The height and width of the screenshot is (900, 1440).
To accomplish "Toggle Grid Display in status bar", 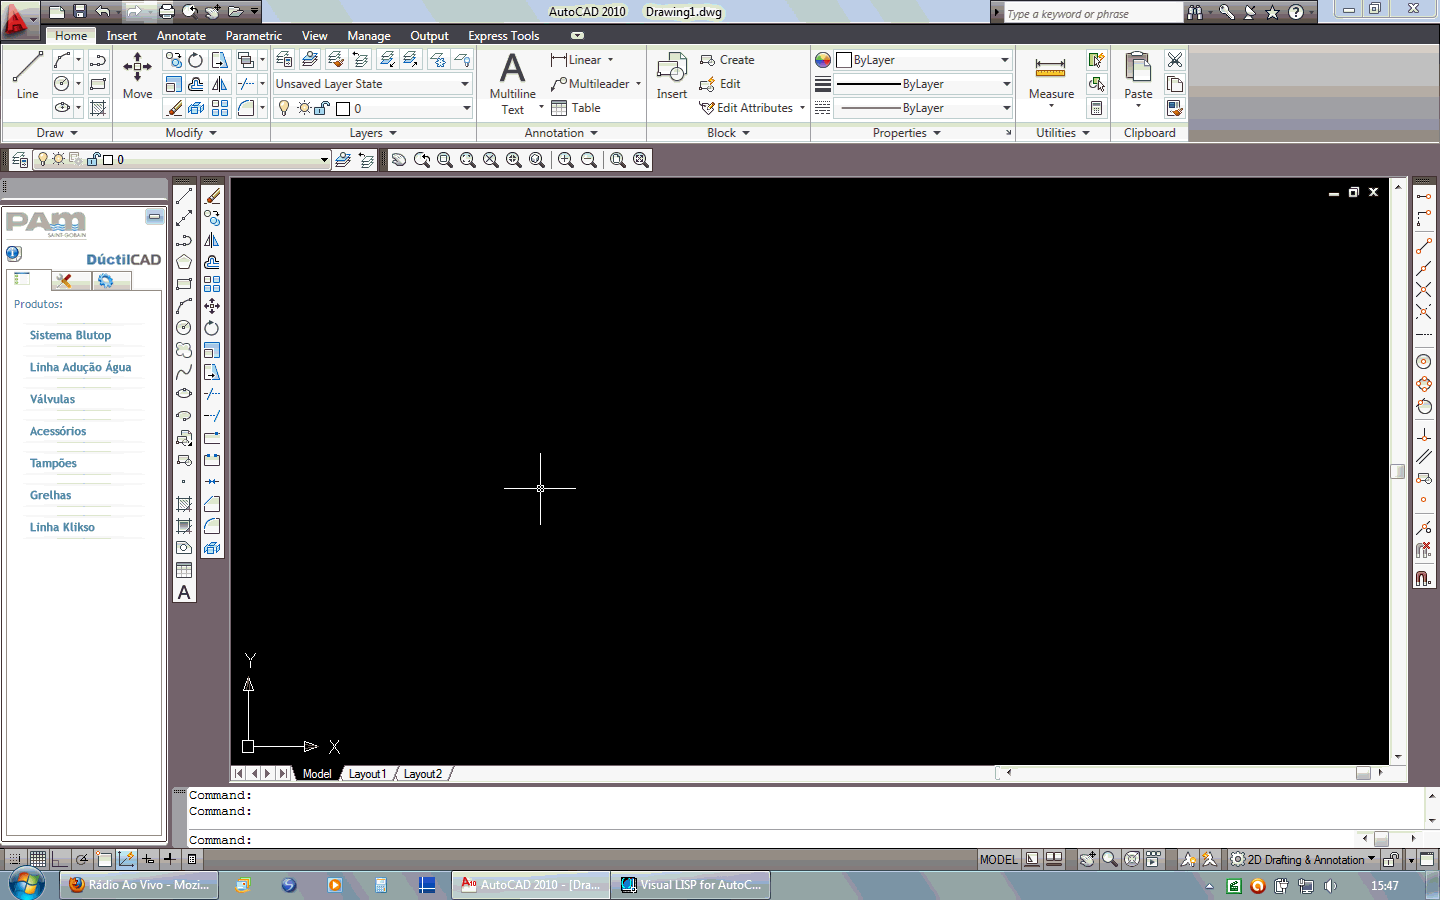I will click(38, 859).
